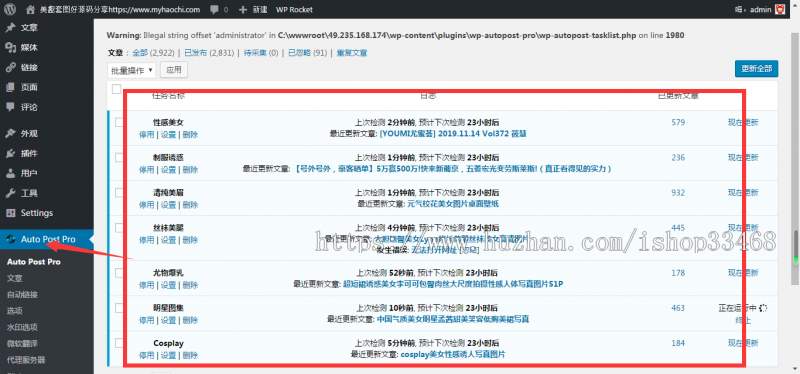The width and height of the screenshot is (800, 374).
Task: Click the 链接 chain icon in sidebar
Action: [10, 67]
